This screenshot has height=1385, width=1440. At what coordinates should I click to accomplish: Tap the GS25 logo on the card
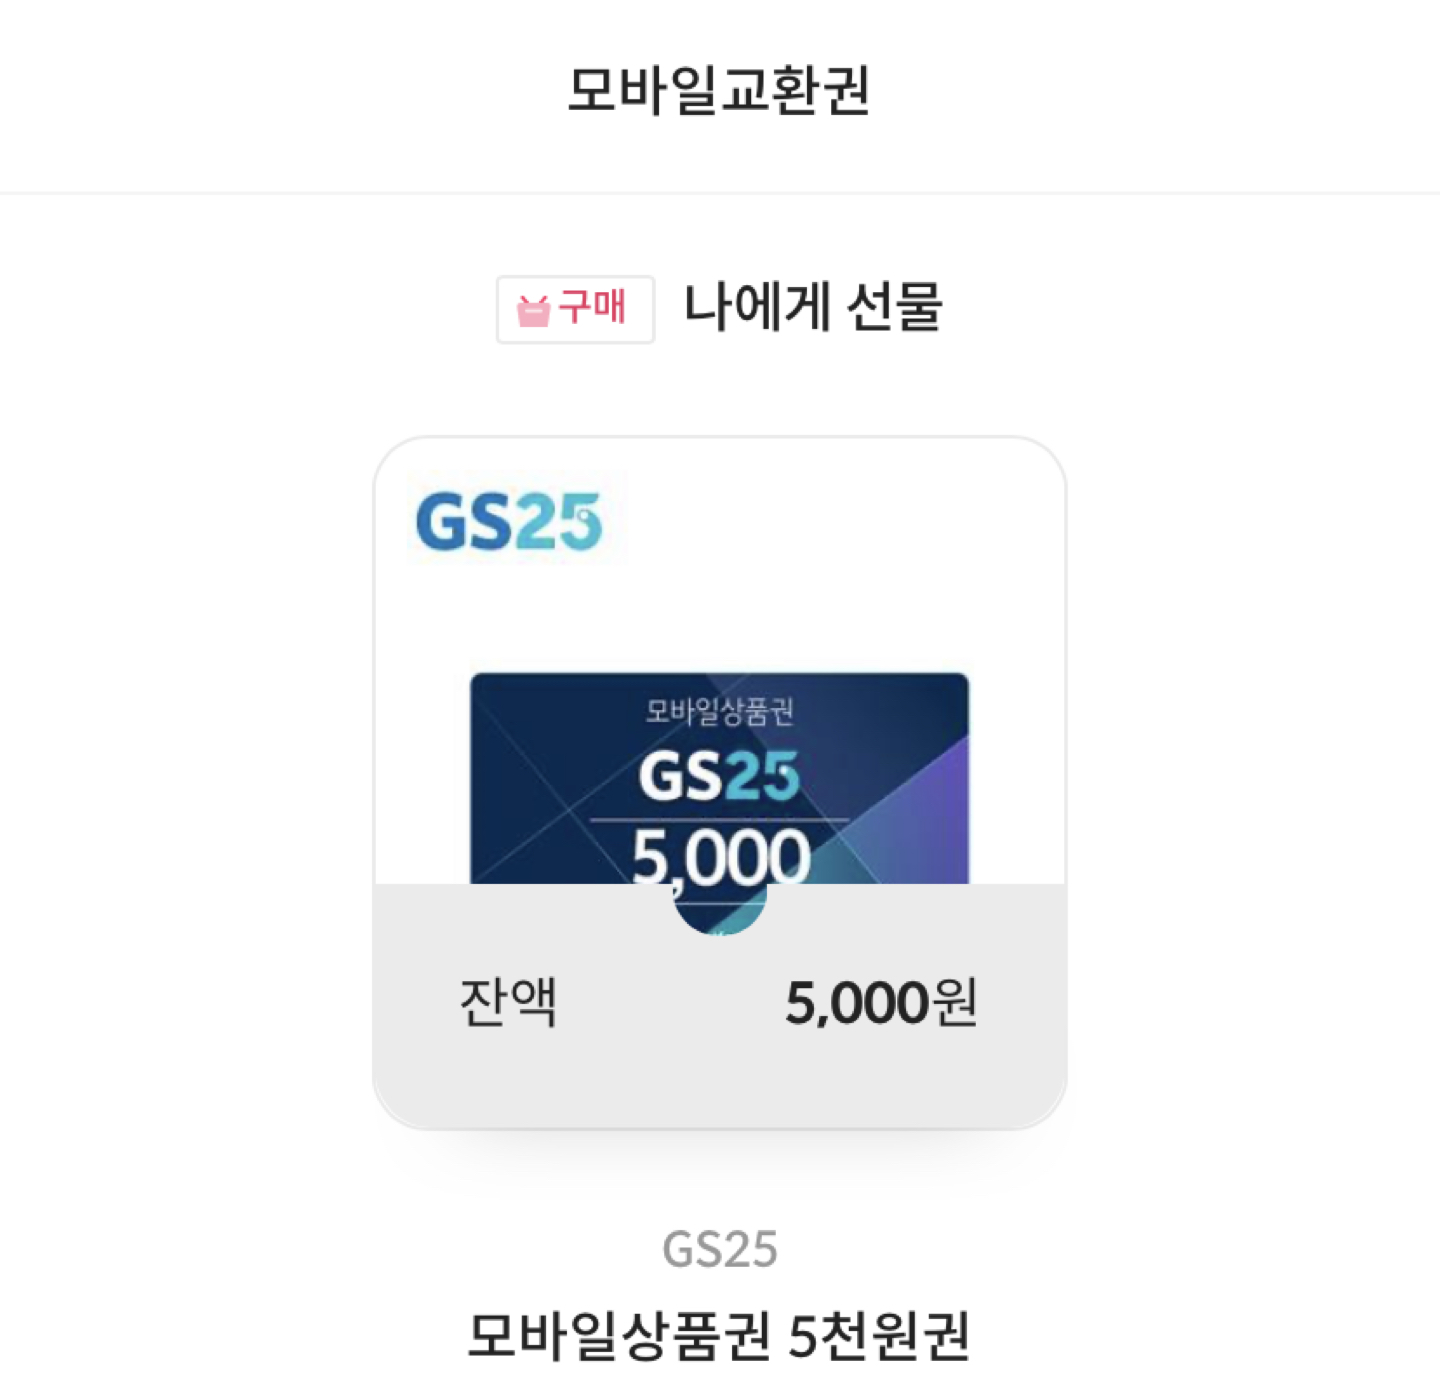tap(509, 521)
